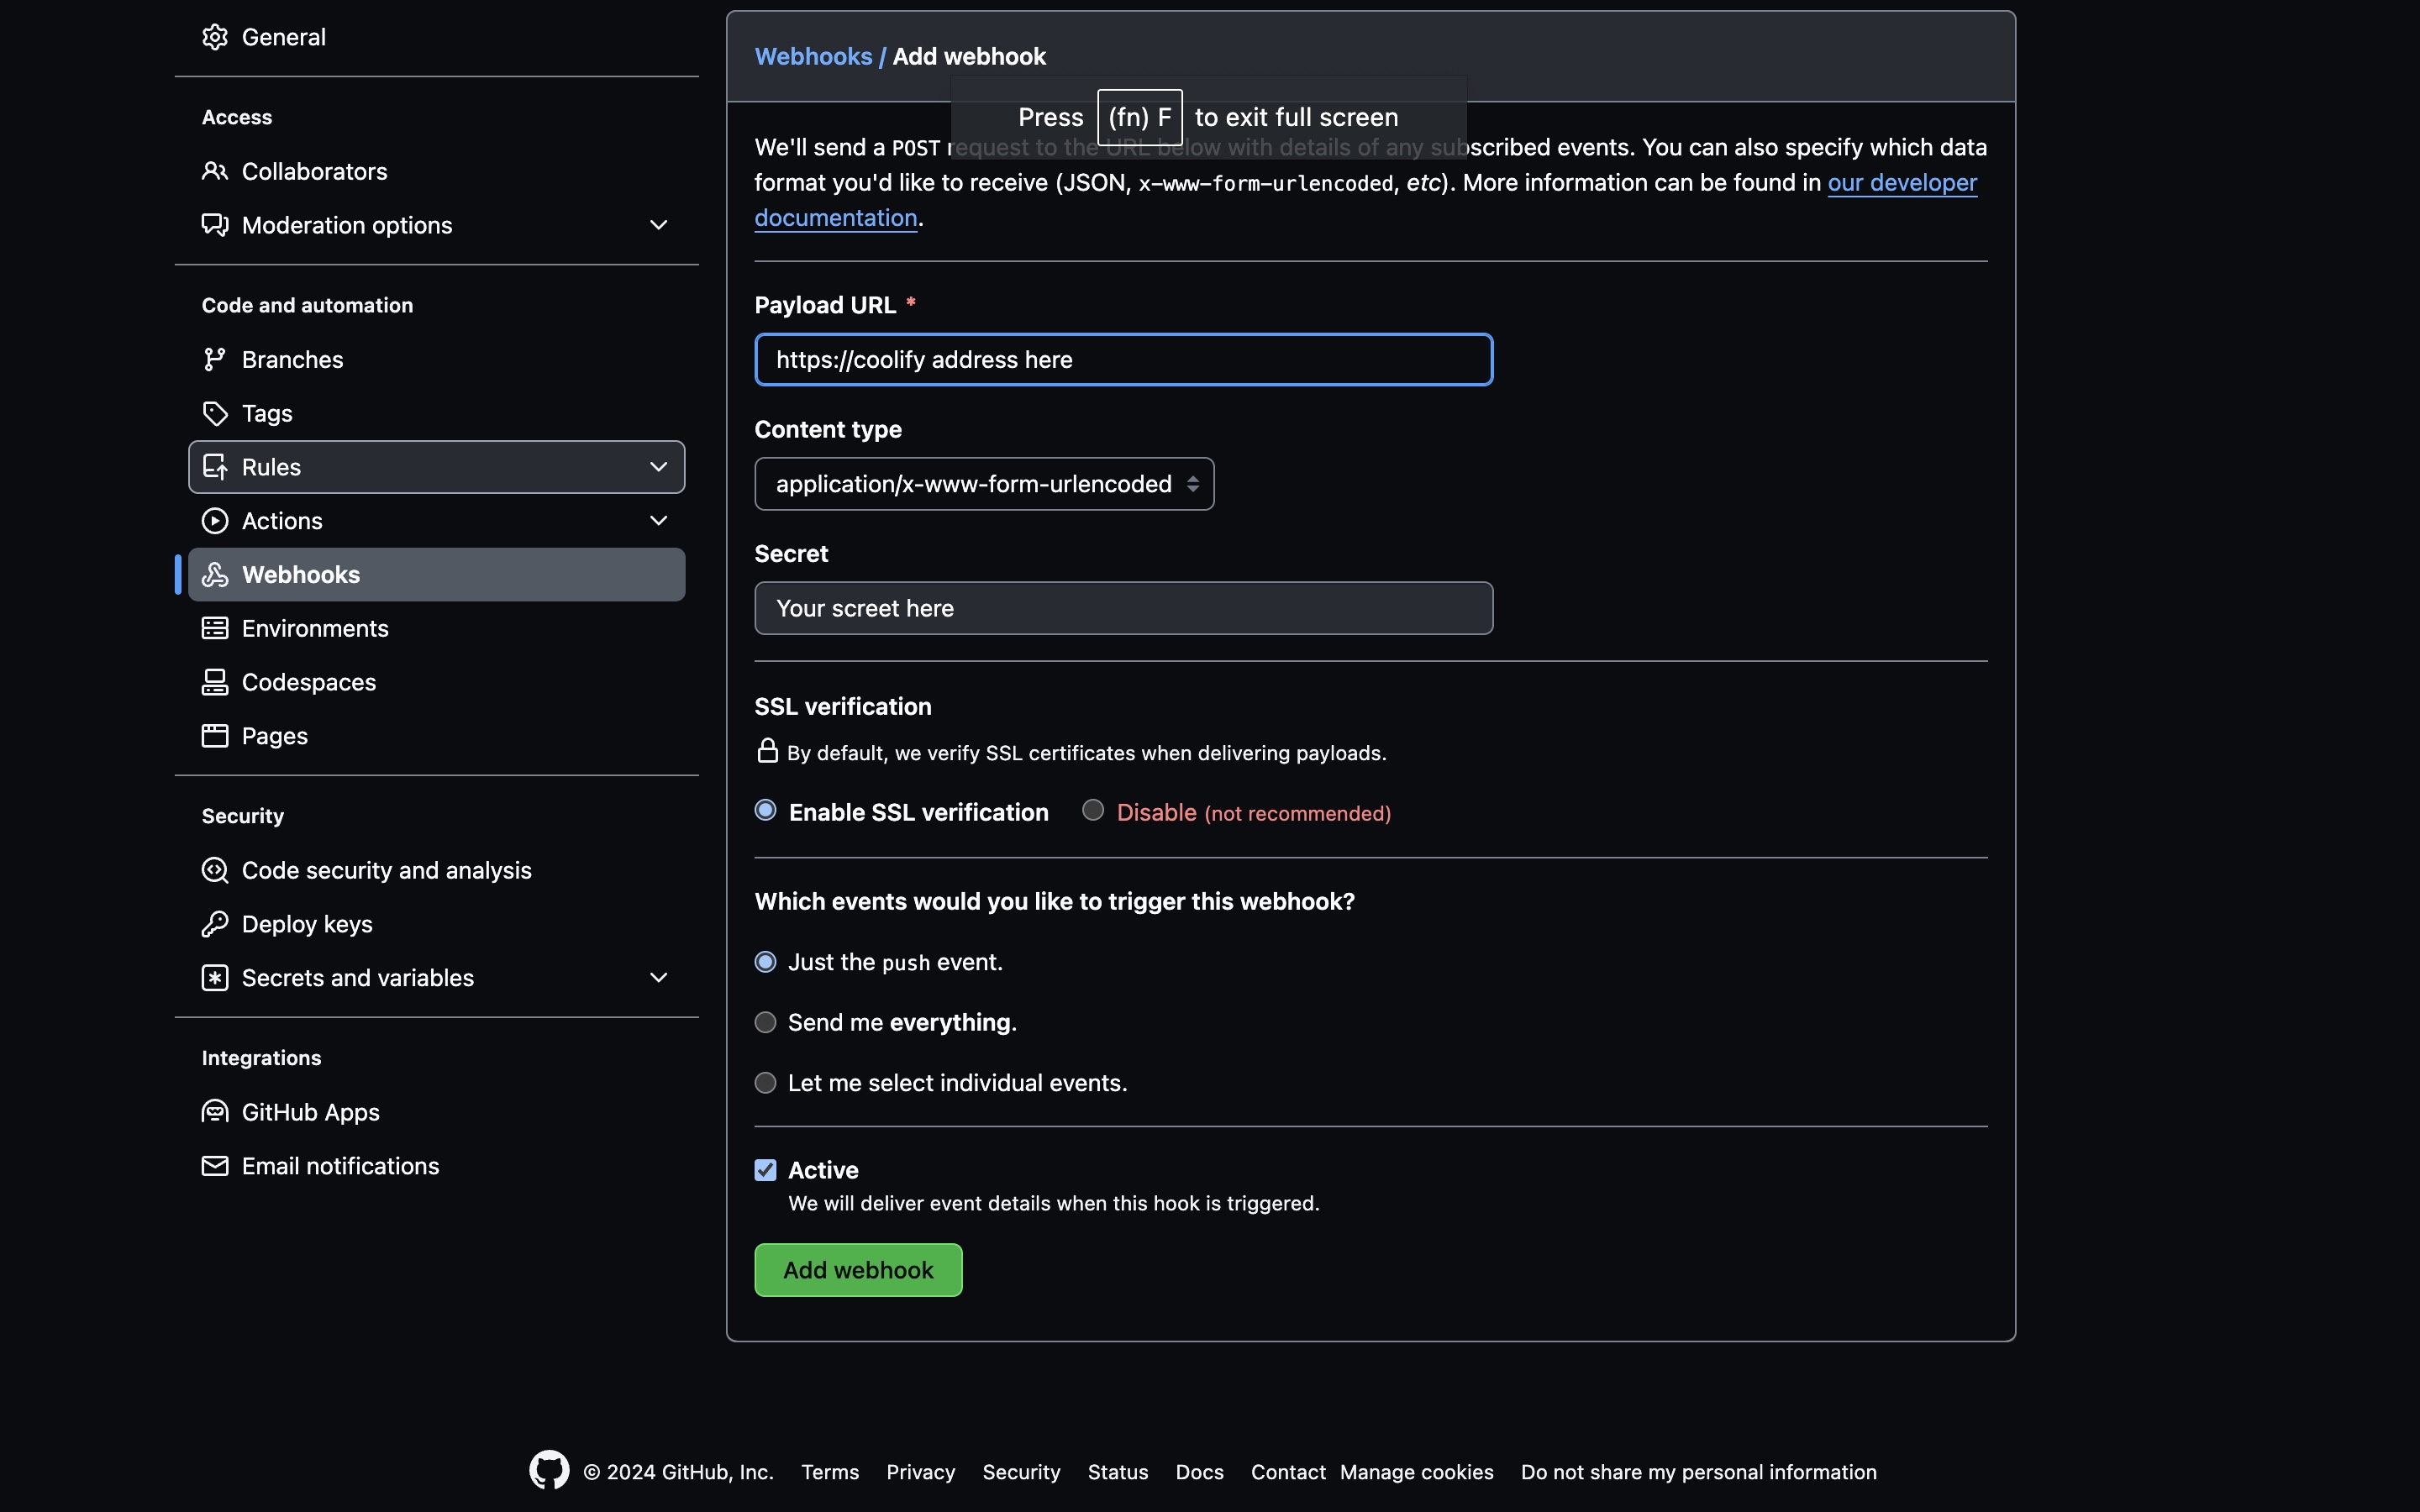Open our developer documentation link
Image resolution: width=2420 pixels, height=1512 pixels.
(1902, 183)
